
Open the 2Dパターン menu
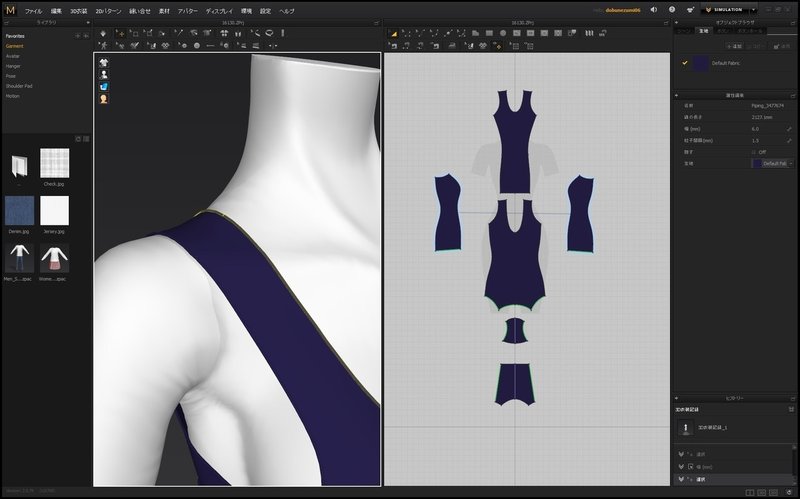[108, 11]
